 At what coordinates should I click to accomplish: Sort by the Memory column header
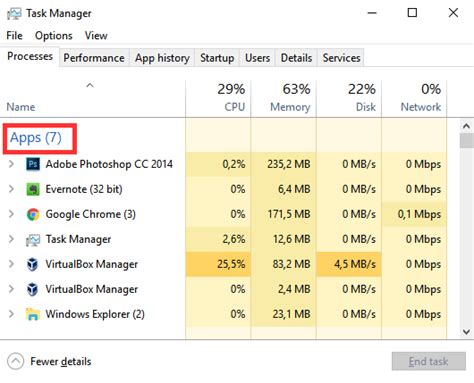(x=284, y=99)
